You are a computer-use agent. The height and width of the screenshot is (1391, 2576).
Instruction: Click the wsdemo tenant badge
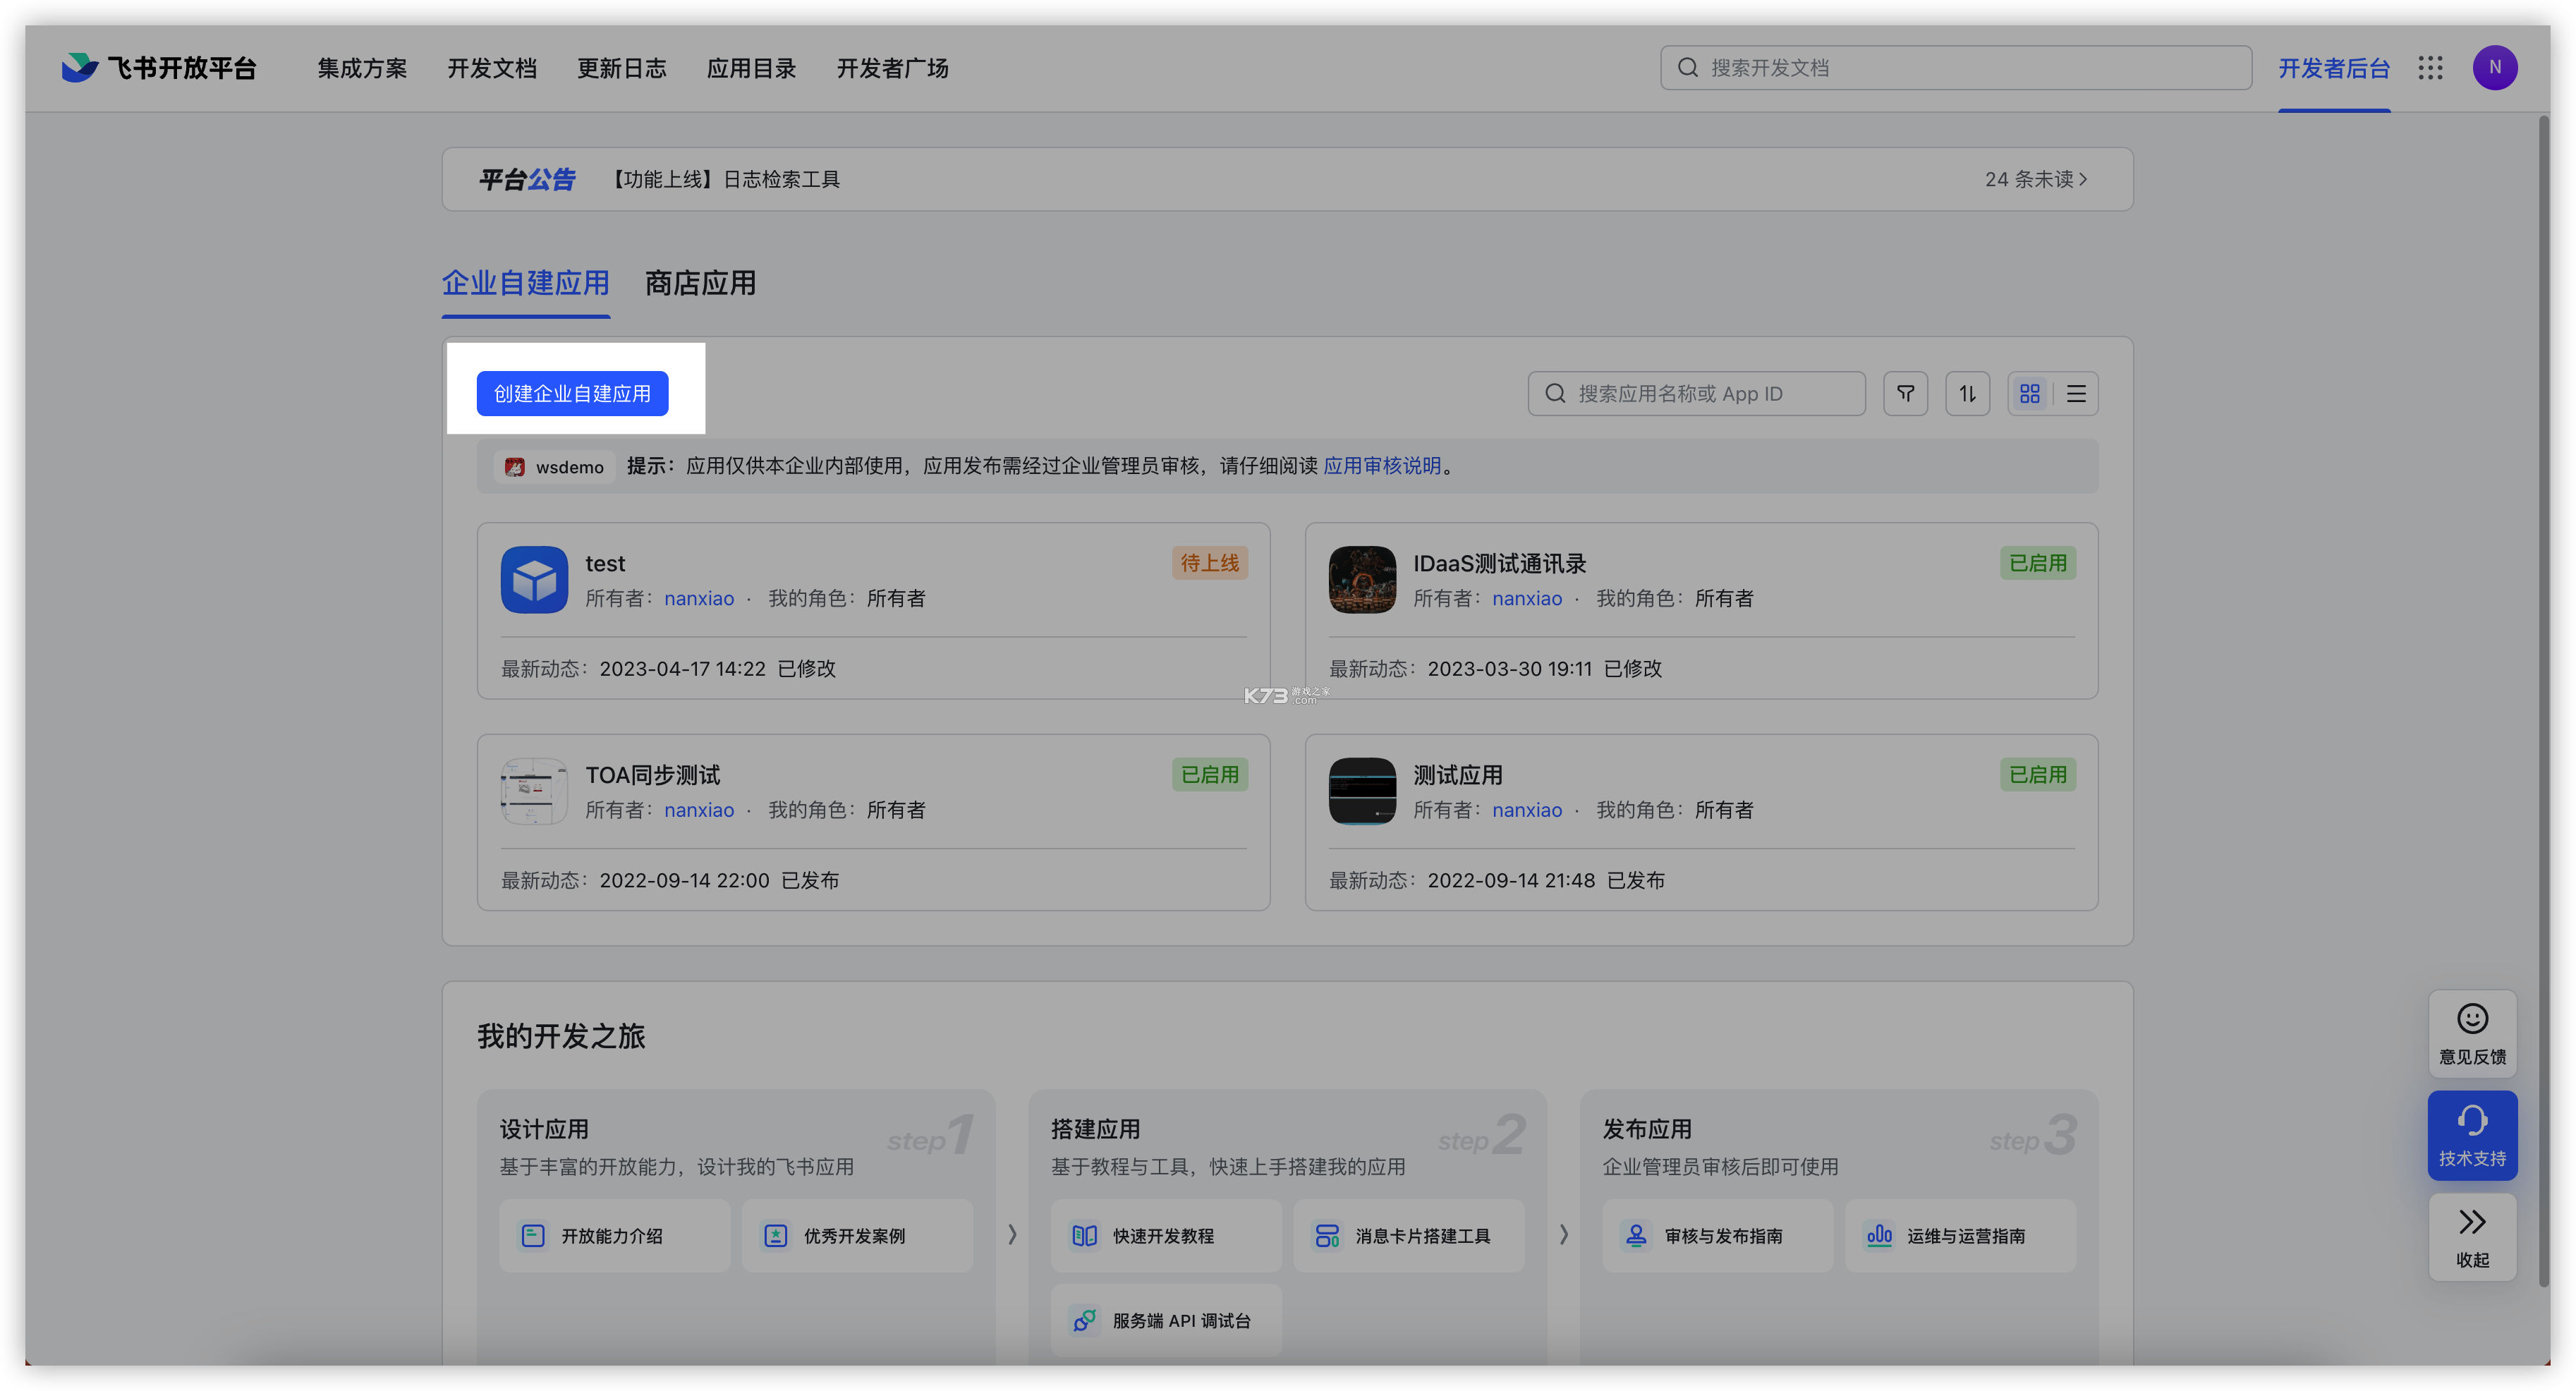tap(554, 467)
